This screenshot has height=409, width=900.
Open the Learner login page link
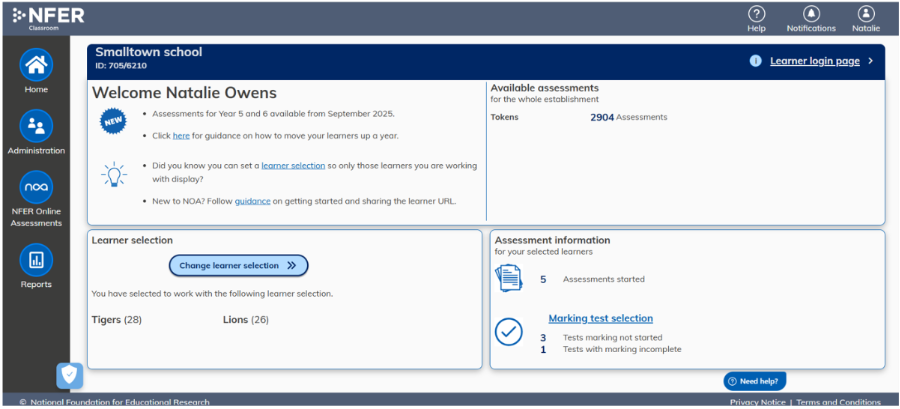click(814, 61)
